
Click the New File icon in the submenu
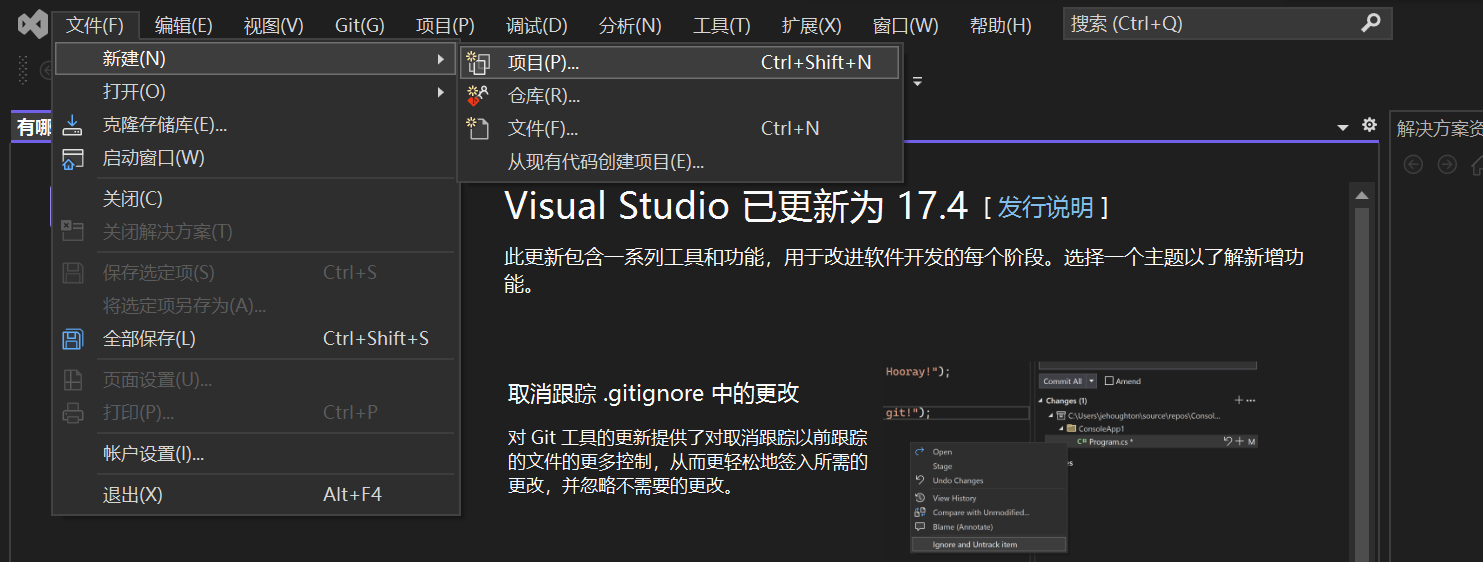(478, 128)
